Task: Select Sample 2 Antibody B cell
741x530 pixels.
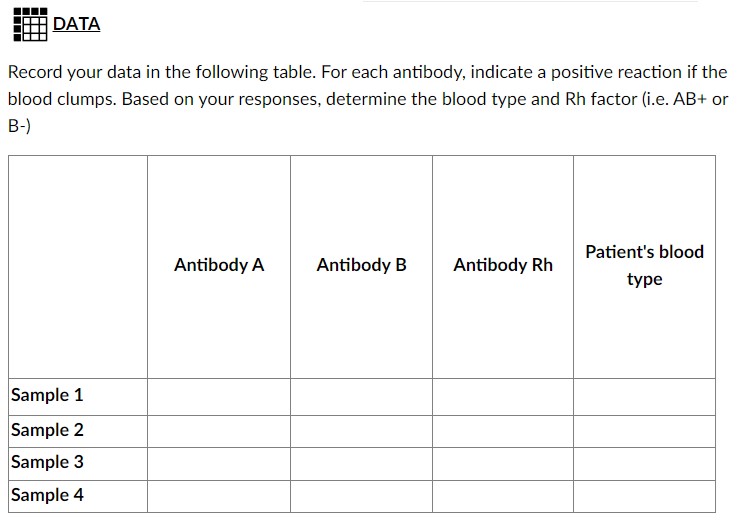Action: point(362,431)
